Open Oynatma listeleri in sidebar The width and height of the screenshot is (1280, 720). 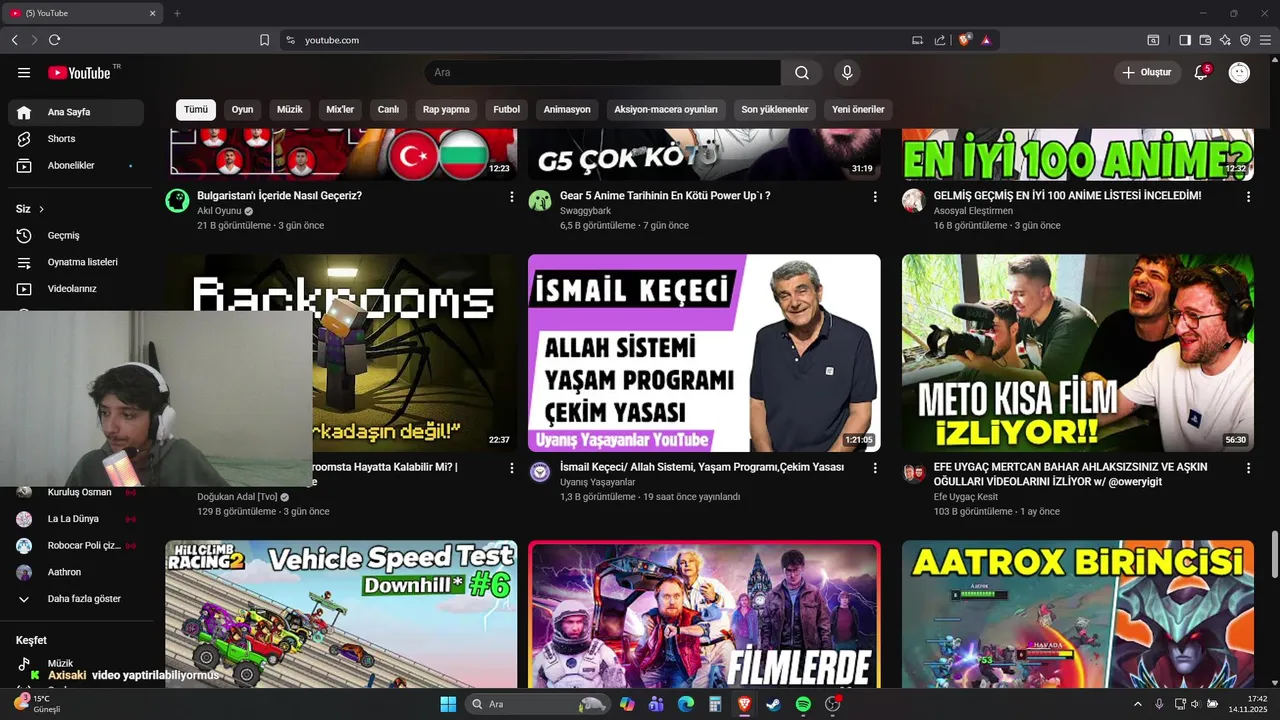[76, 262]
